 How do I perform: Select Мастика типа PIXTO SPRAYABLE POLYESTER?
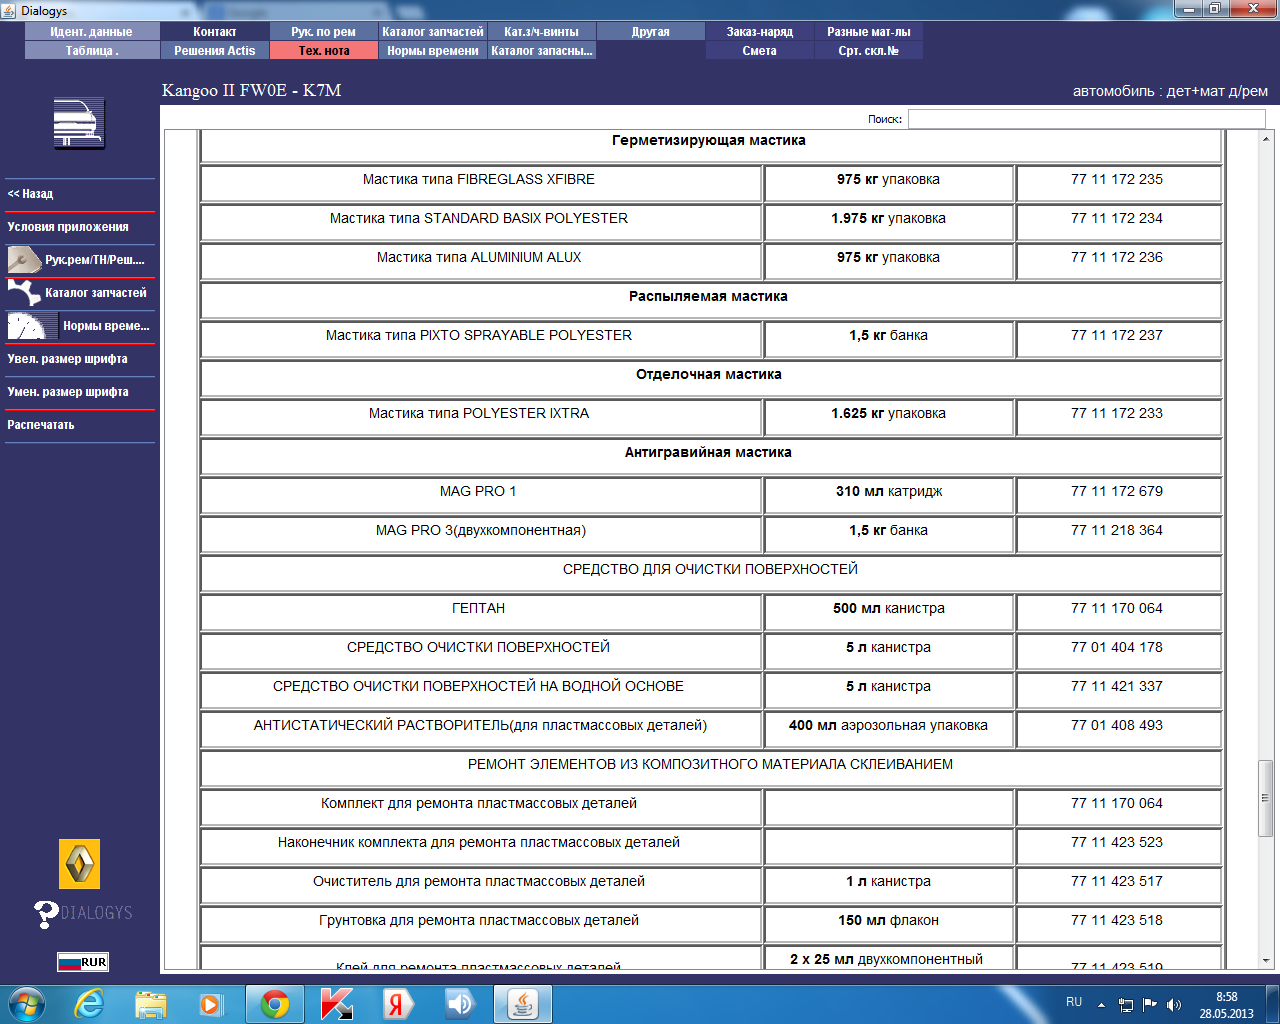click(x=480, y=338)
